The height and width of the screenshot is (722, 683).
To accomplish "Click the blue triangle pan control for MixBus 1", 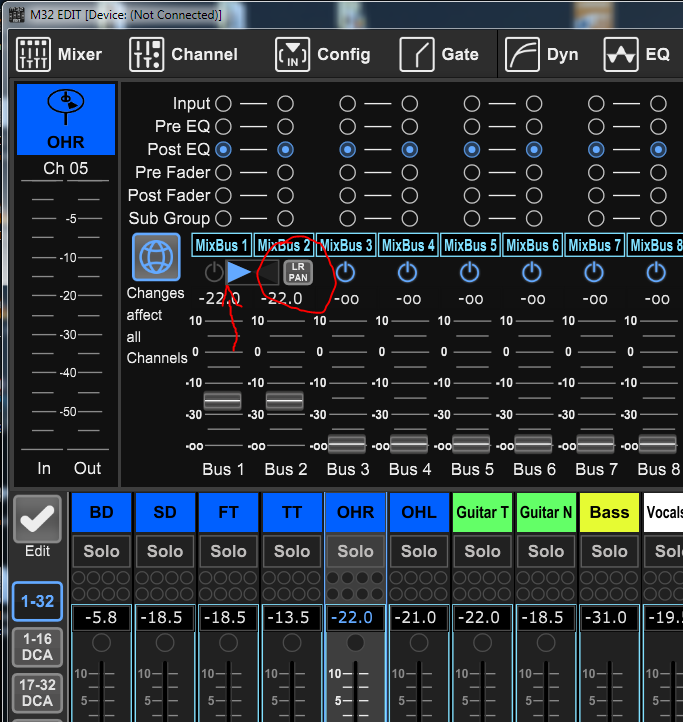I will coord(239,272).
